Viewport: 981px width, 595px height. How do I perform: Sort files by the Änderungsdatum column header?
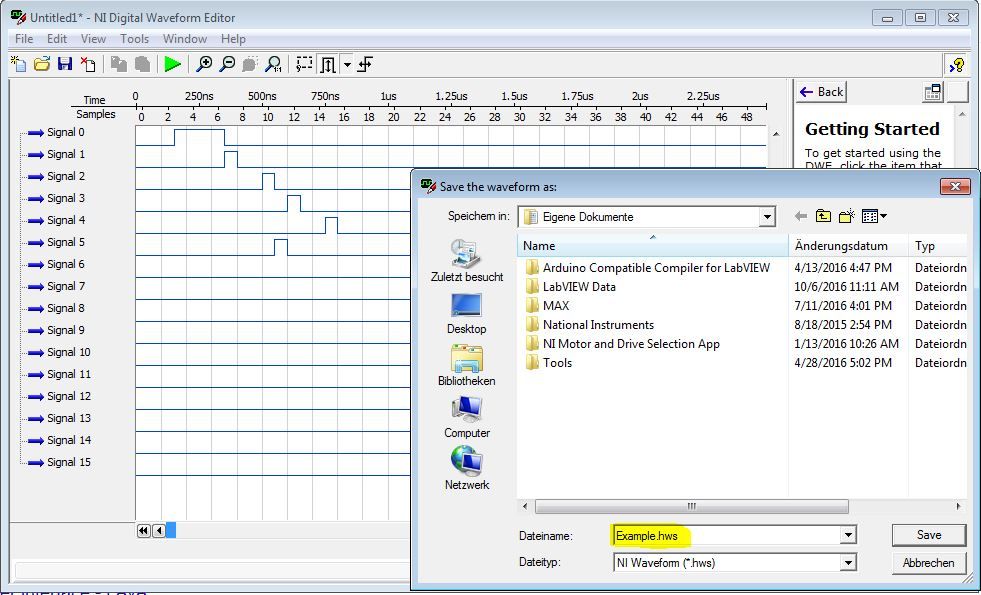pyautogui.click(x=848, y=246)
